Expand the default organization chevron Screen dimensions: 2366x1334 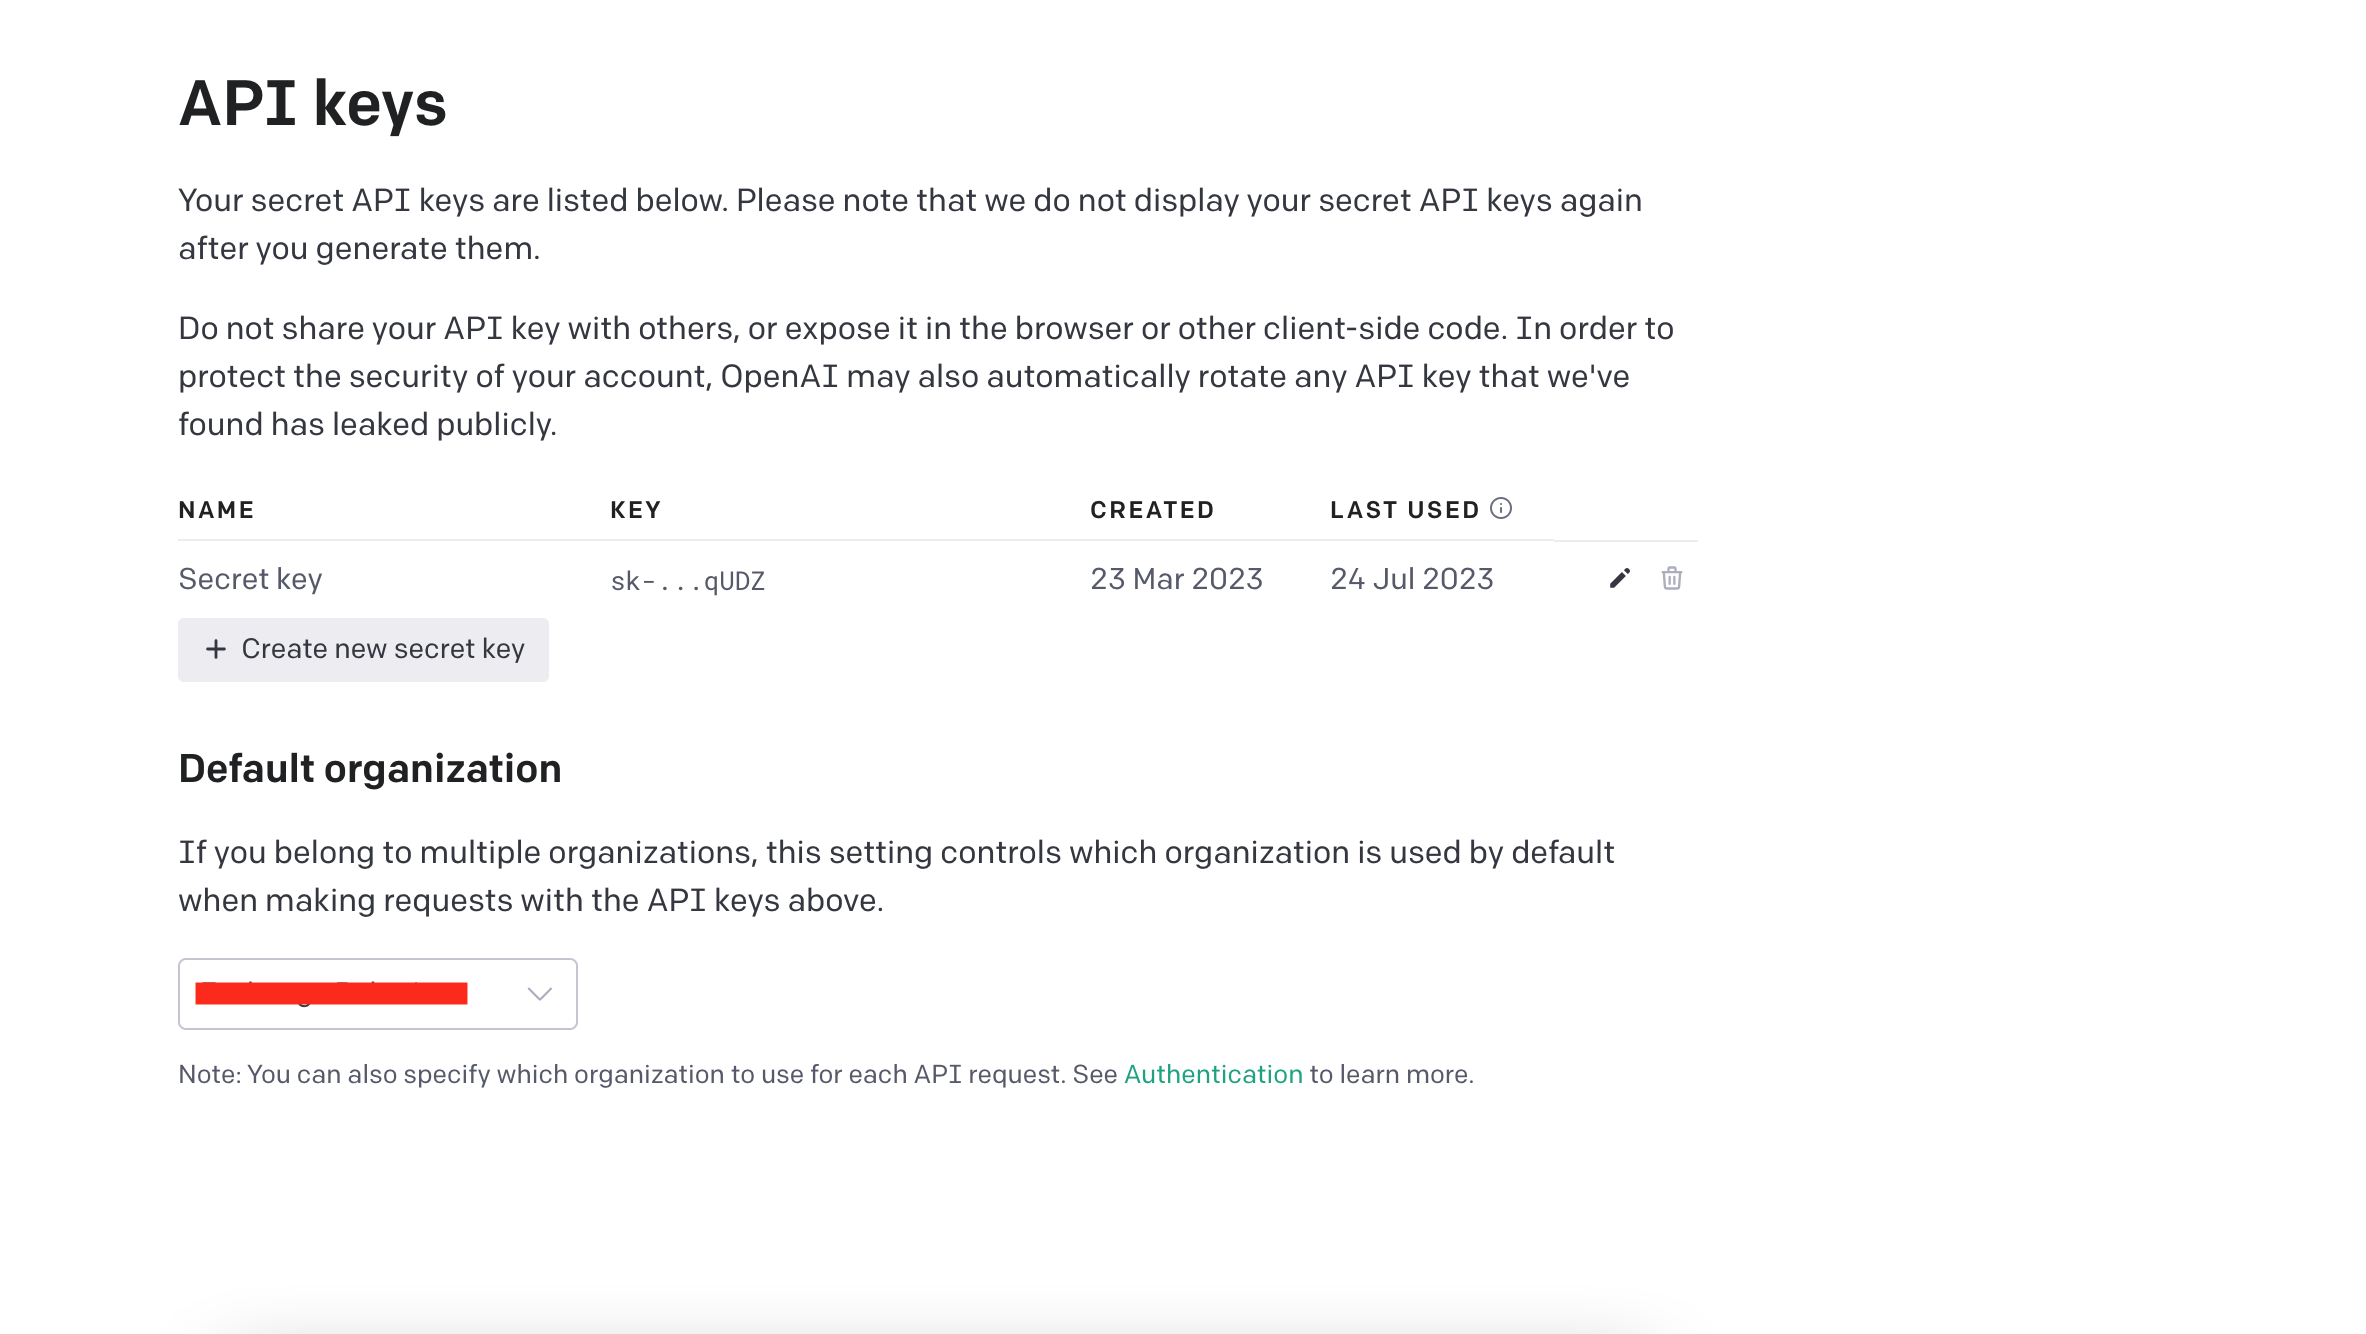pyautogui.click(x=540, y=993)
